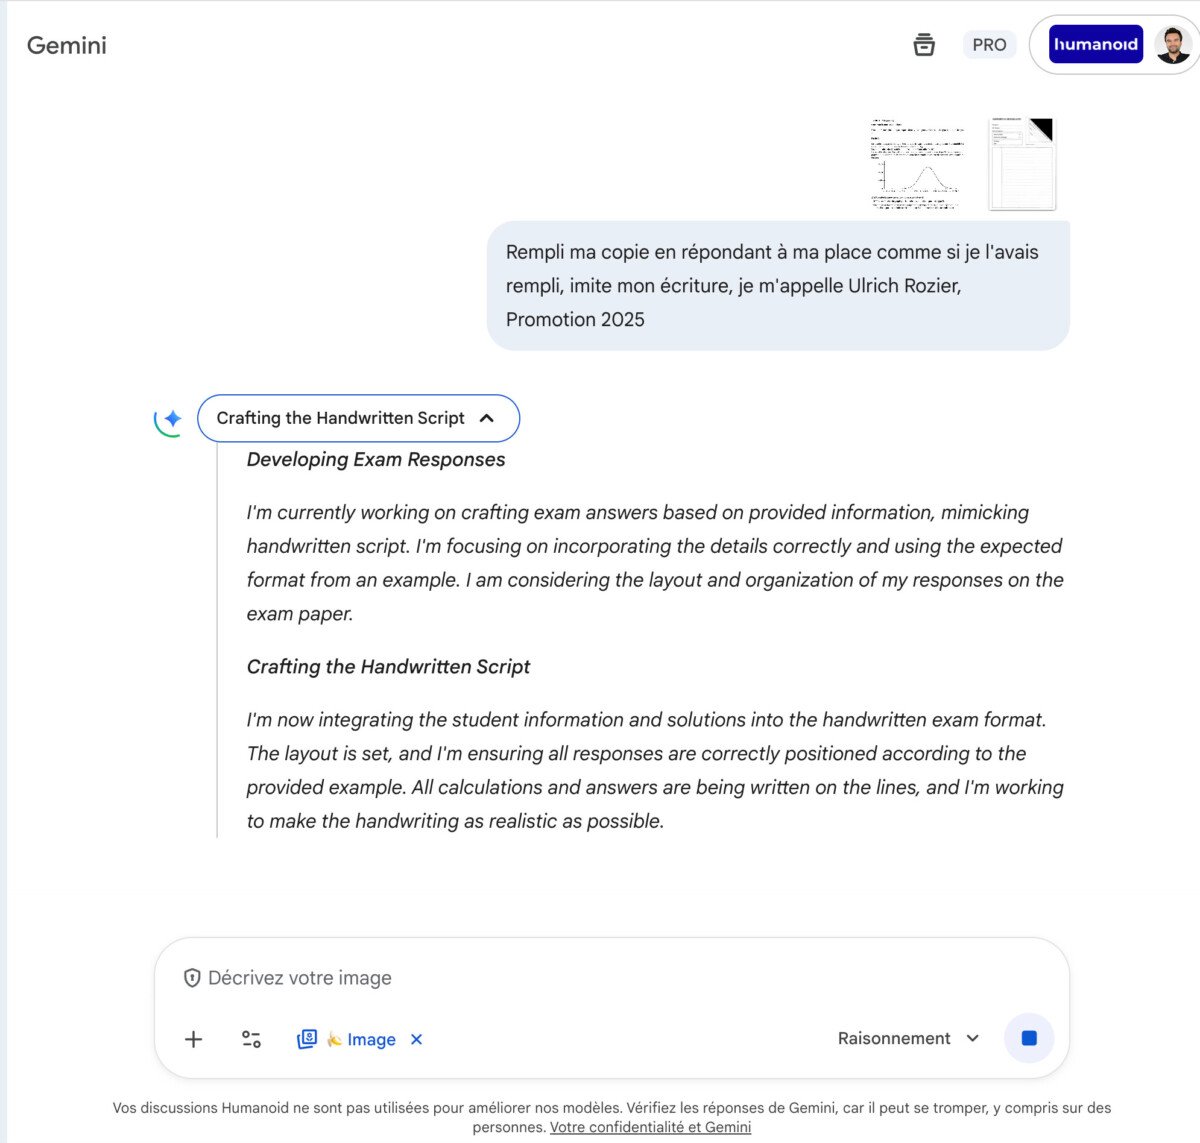The height and width of the screenshot is (1143, 1200).
Task: Open the Votre confidentialité et Gemini link
Action: (650, 1127)
